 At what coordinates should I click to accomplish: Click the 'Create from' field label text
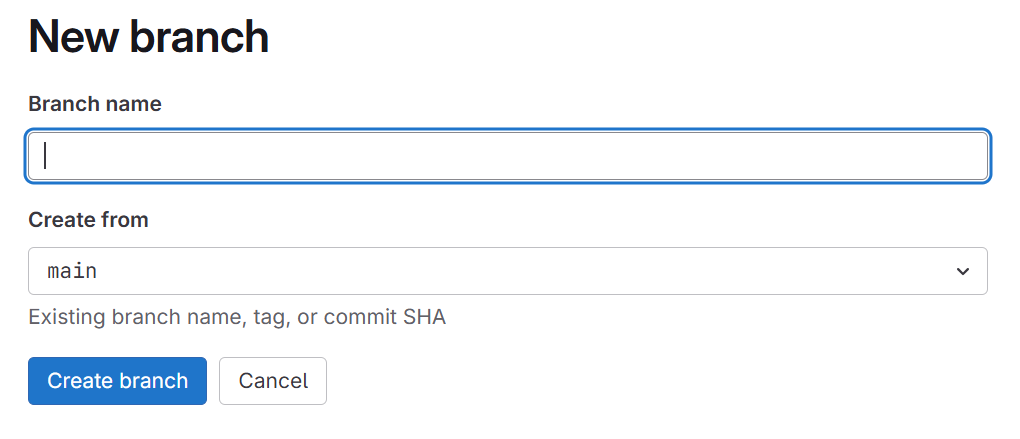[x=88, y=220]
